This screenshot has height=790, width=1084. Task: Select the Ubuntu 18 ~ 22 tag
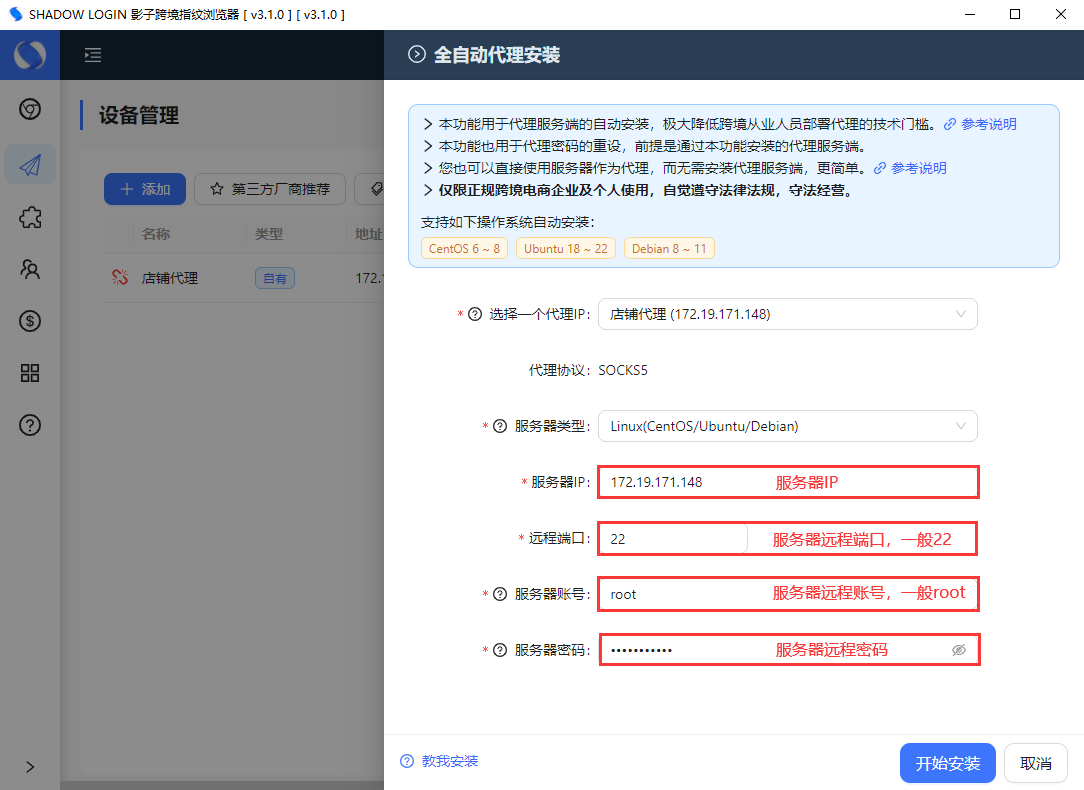point(565,248)
